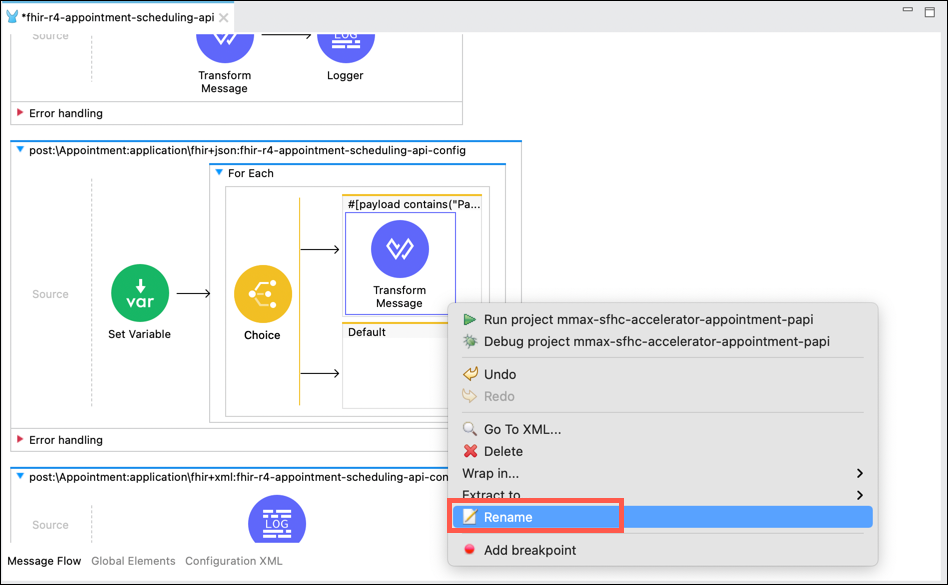948x585 pixels.
Task: Collapse the post Appointment fhir+json flow
Action: click(x=20, y=150)
